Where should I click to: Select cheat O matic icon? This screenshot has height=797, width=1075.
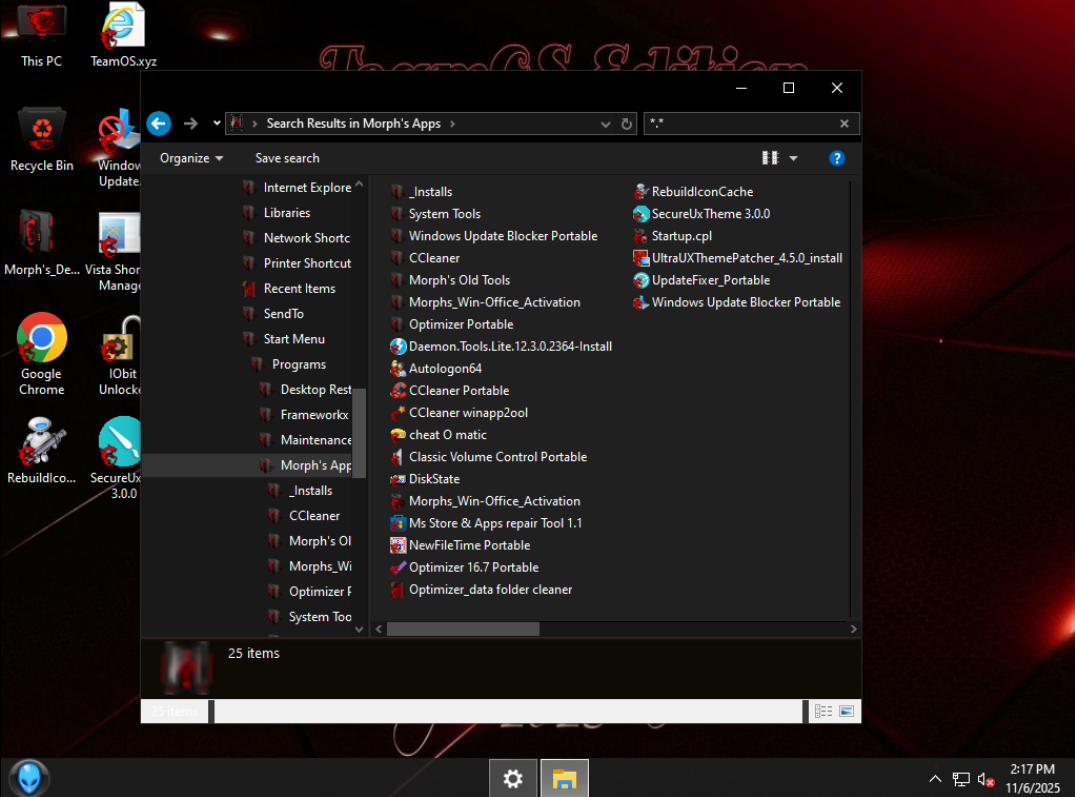tap(398, 435)
